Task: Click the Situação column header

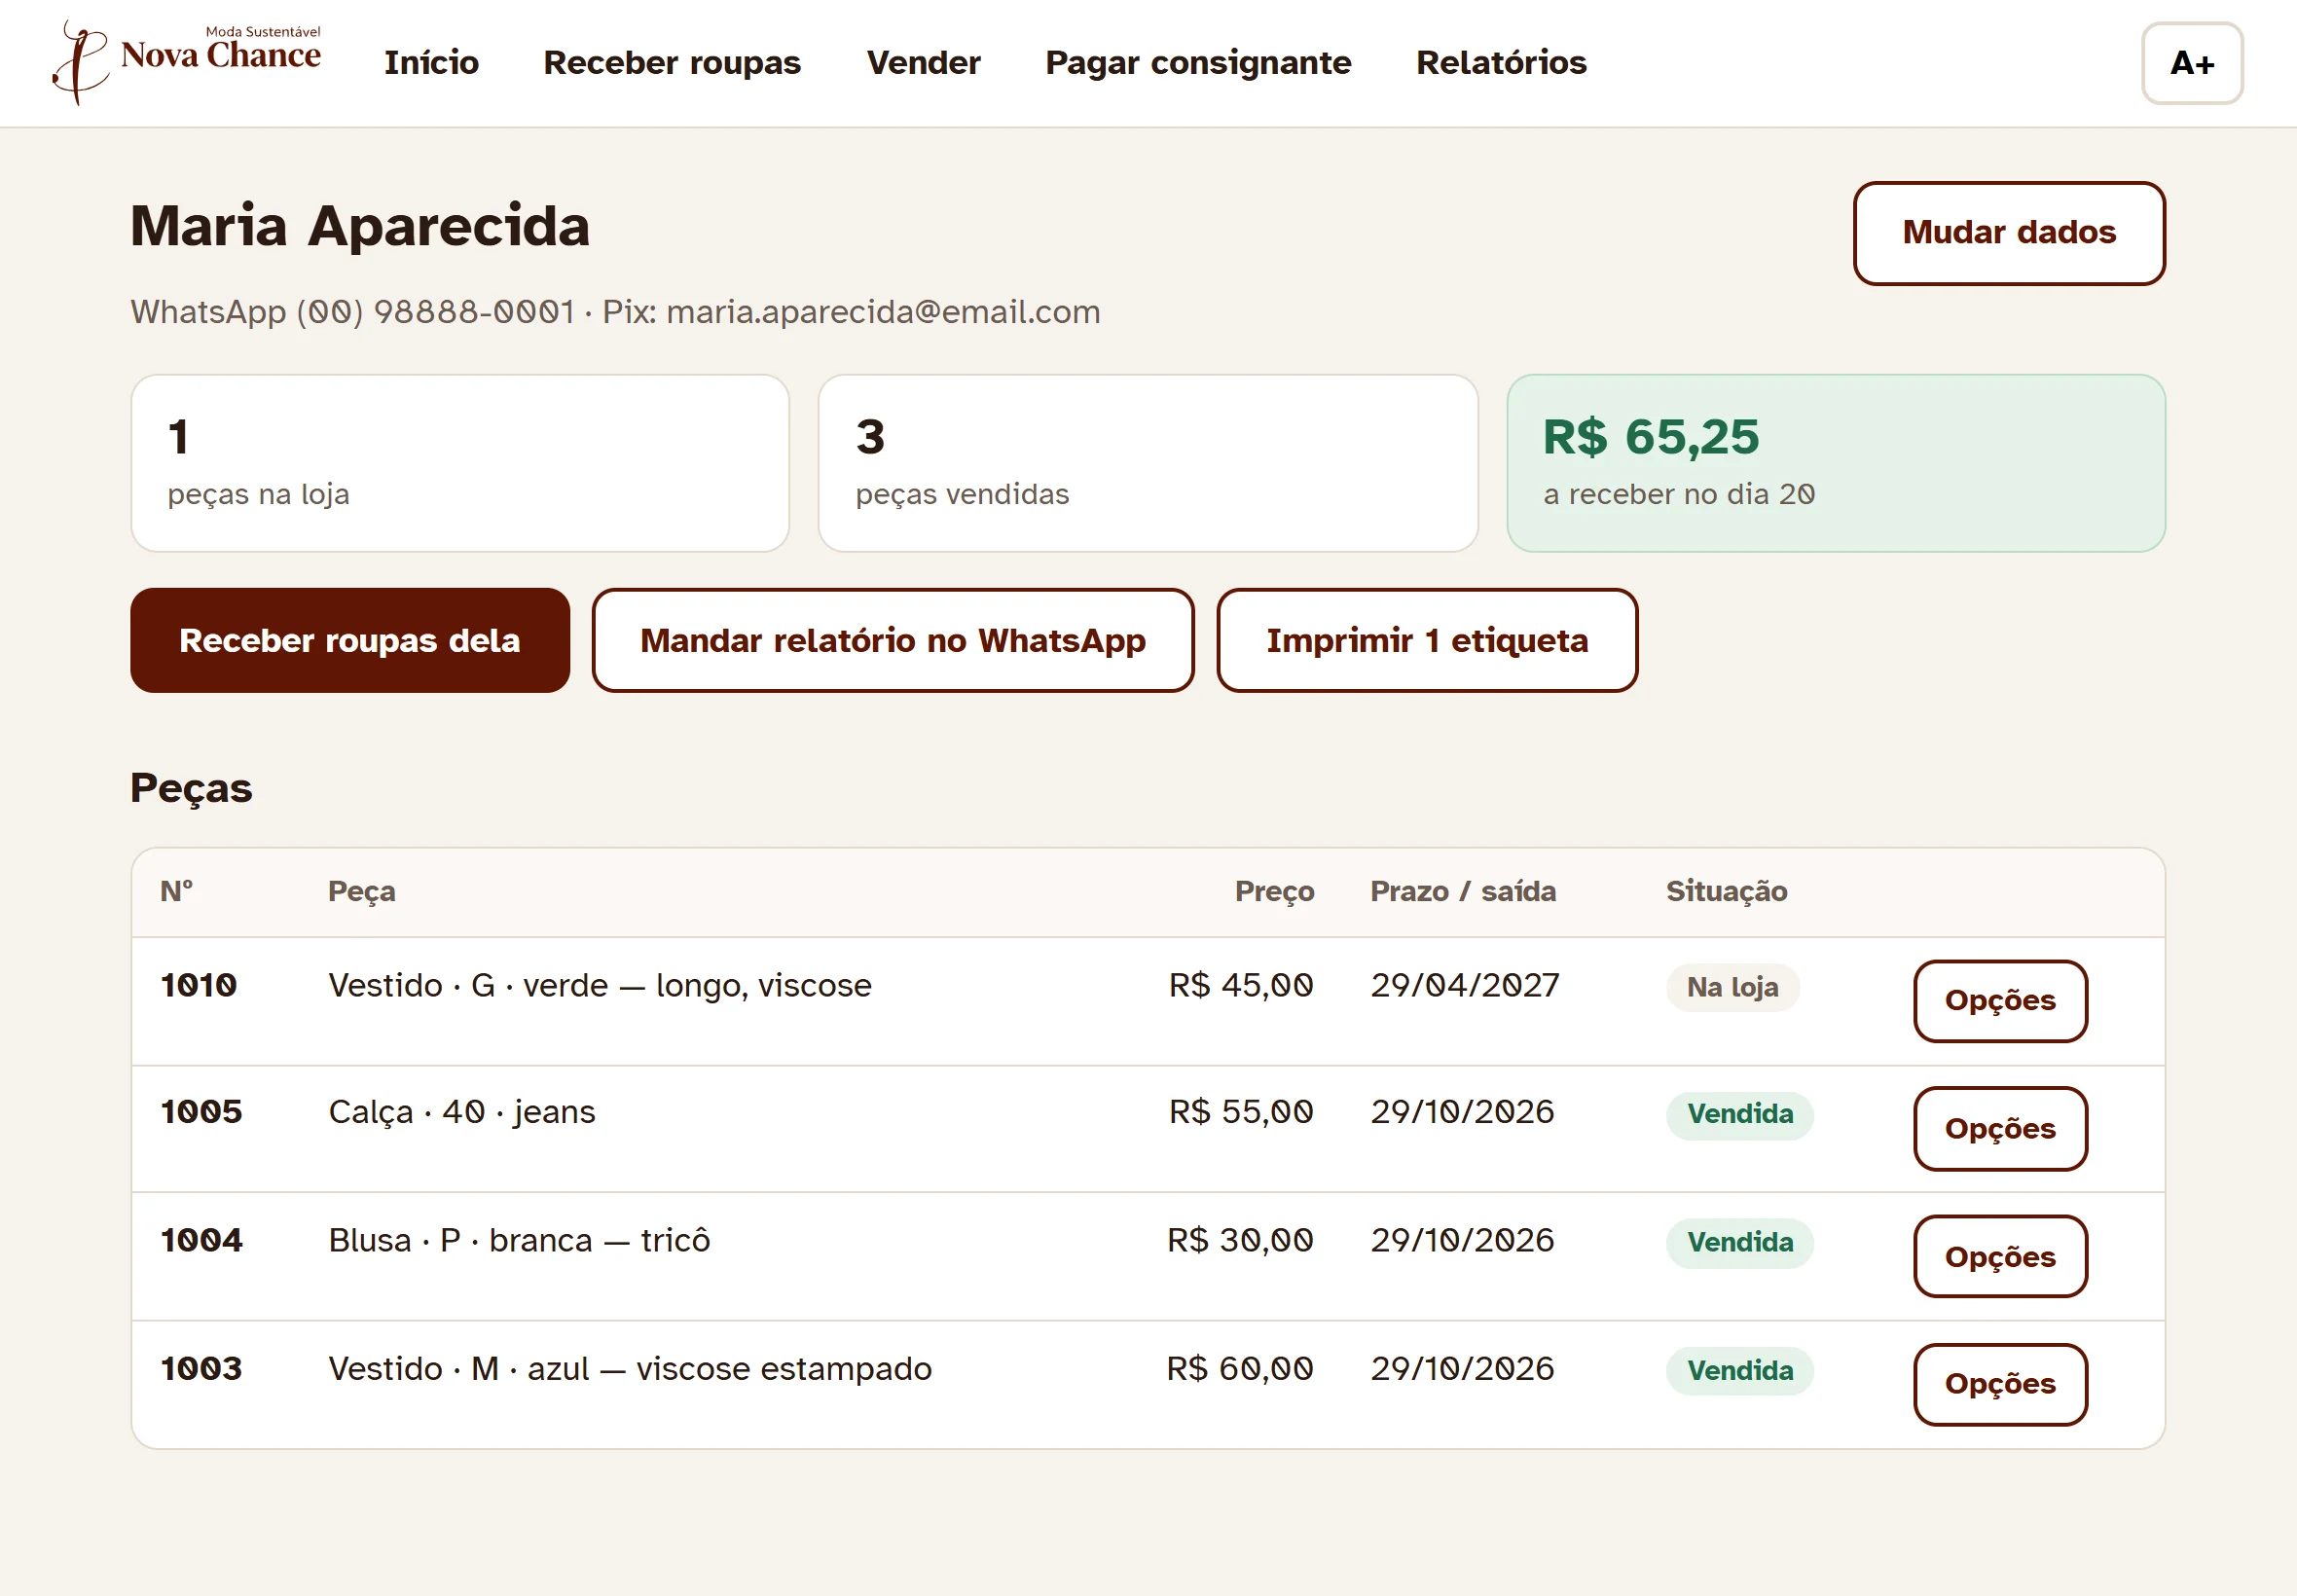Action: click(x=1726, y=891)
